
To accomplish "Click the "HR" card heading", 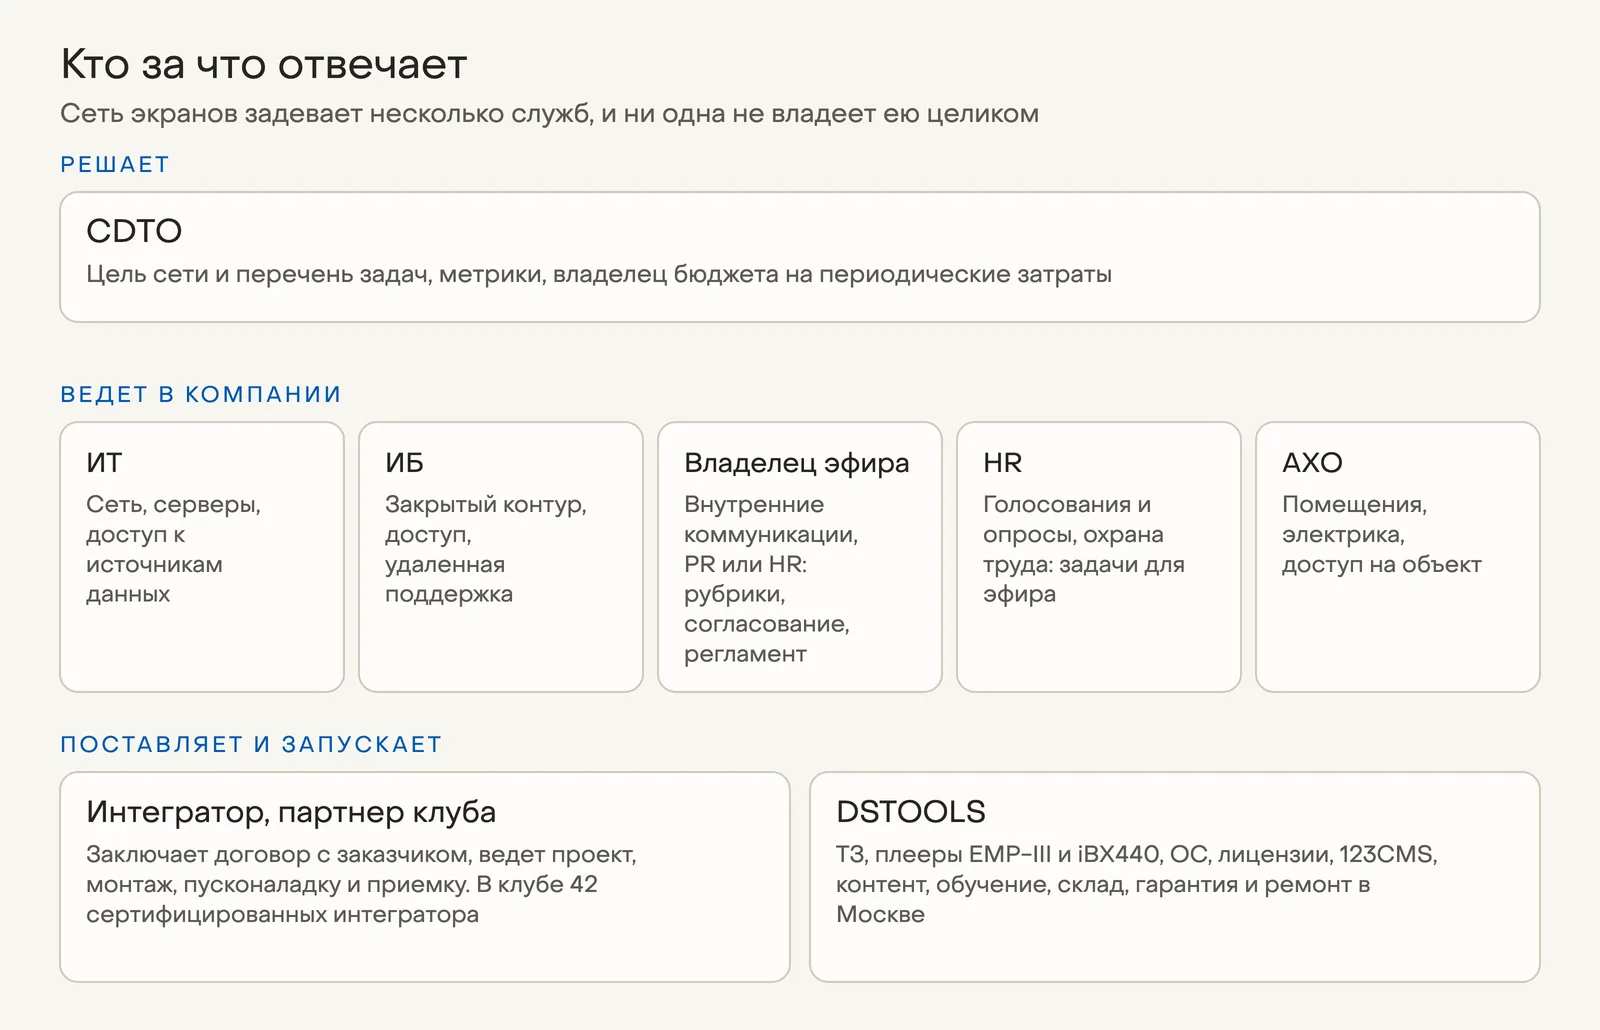I will tap(1002, 463).
